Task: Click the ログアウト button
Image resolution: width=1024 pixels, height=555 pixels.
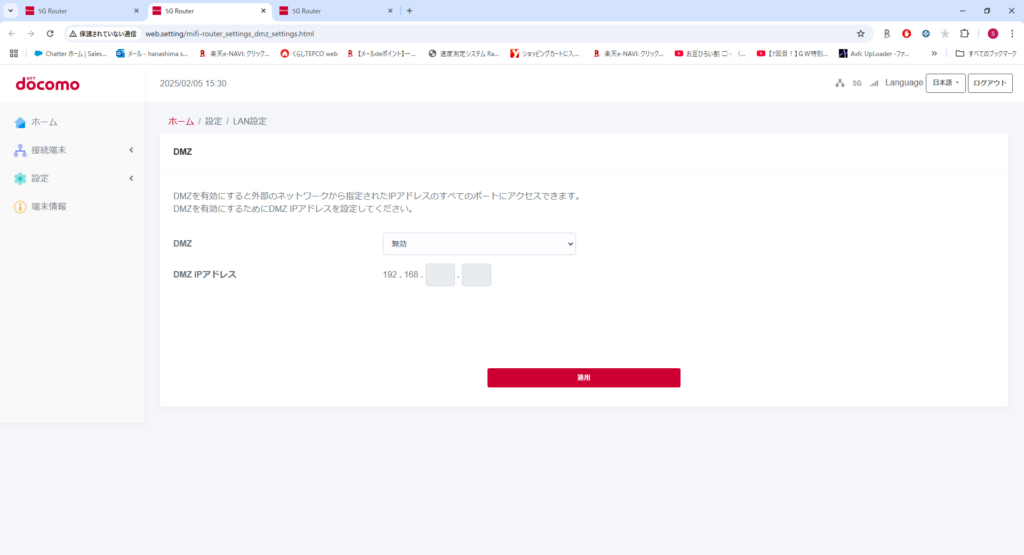Action: (x=990, y=83)
